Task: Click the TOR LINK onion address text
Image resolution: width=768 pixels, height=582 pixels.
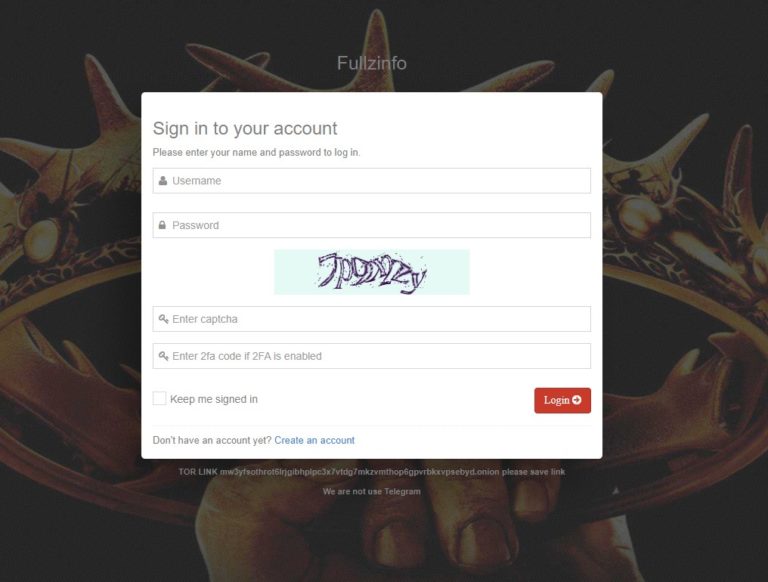Action: [360, 472]
